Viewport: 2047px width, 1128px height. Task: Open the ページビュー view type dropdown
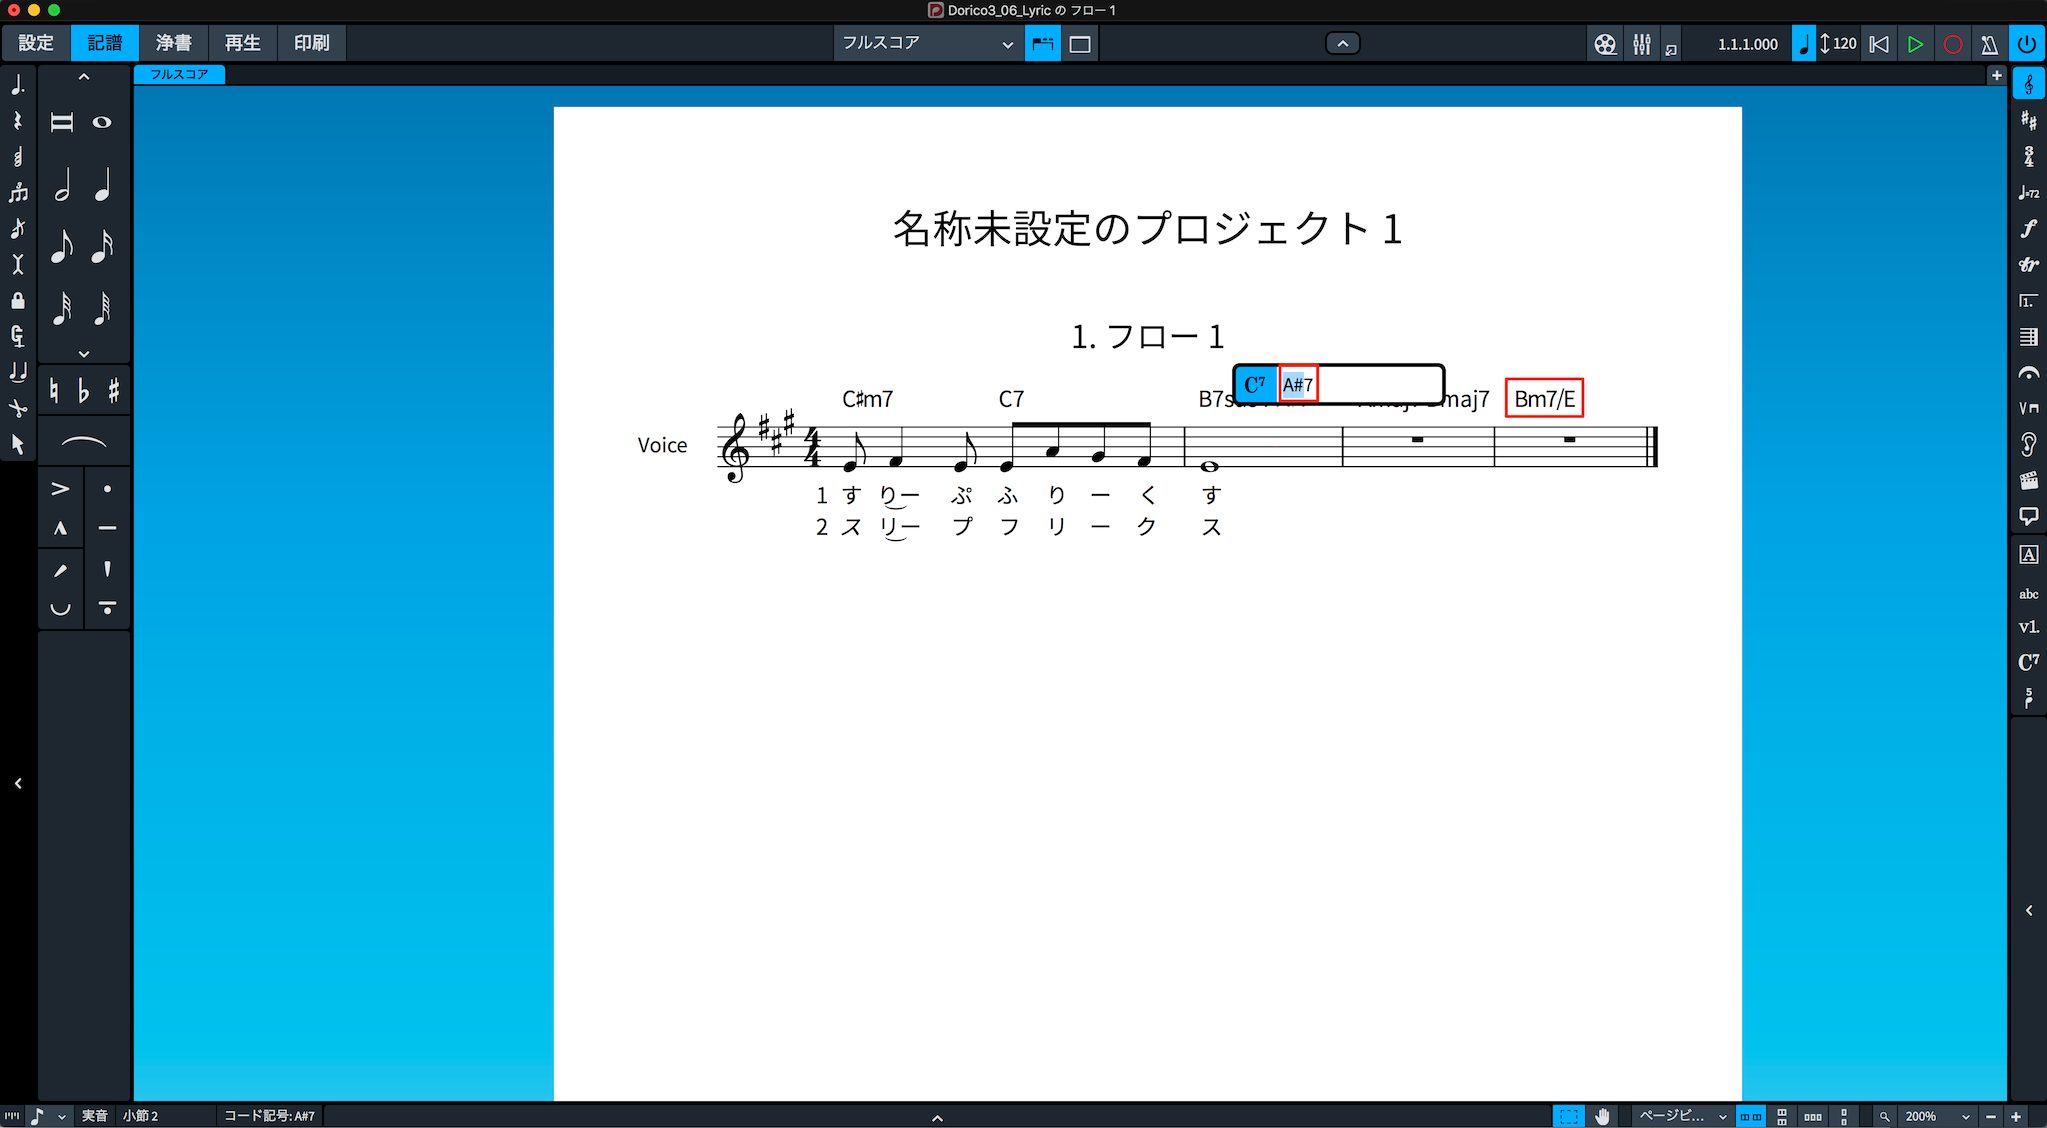click(1682, 1116)
